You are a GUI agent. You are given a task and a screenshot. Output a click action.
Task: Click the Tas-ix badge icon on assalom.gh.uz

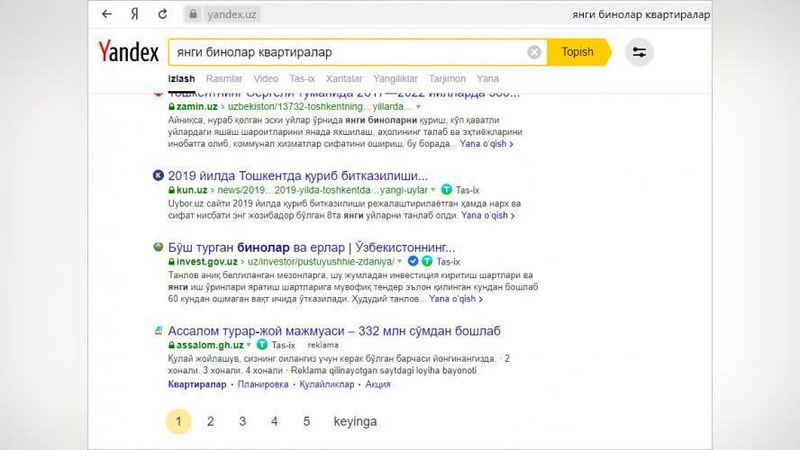coord(262,345)
